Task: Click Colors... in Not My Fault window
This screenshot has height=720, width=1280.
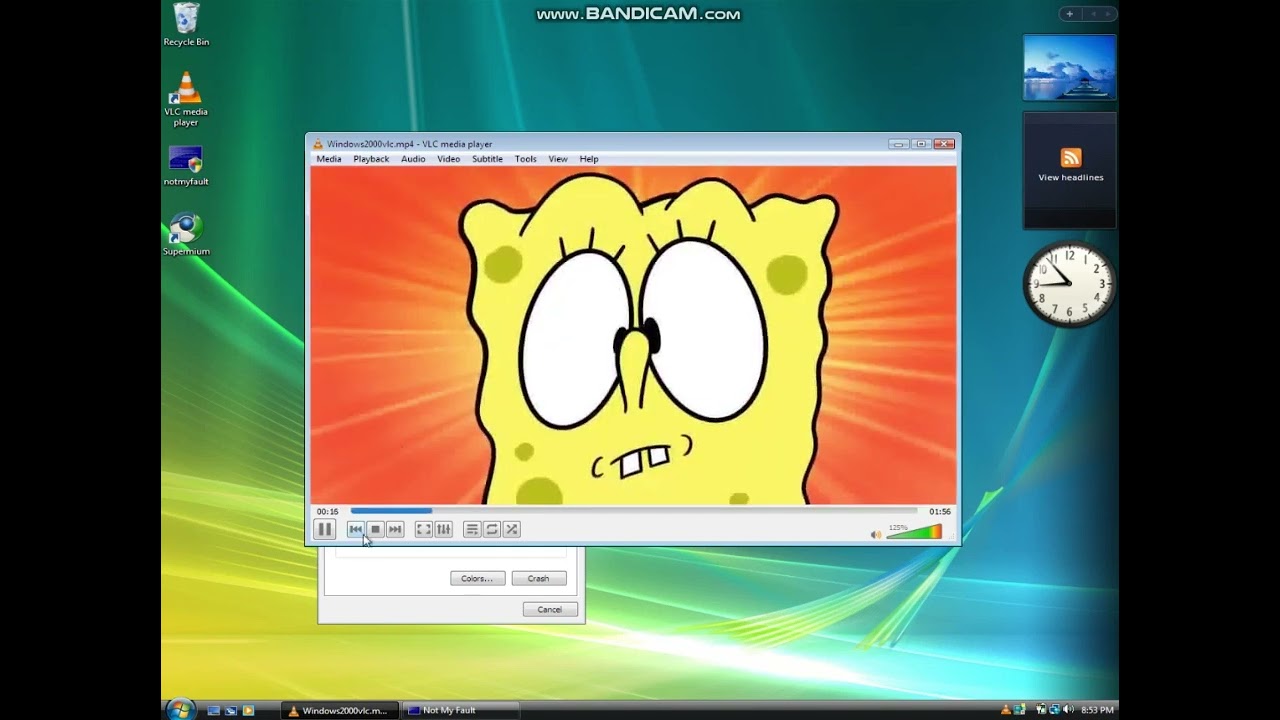Action: pyautogui.click(x=477, y=578)
